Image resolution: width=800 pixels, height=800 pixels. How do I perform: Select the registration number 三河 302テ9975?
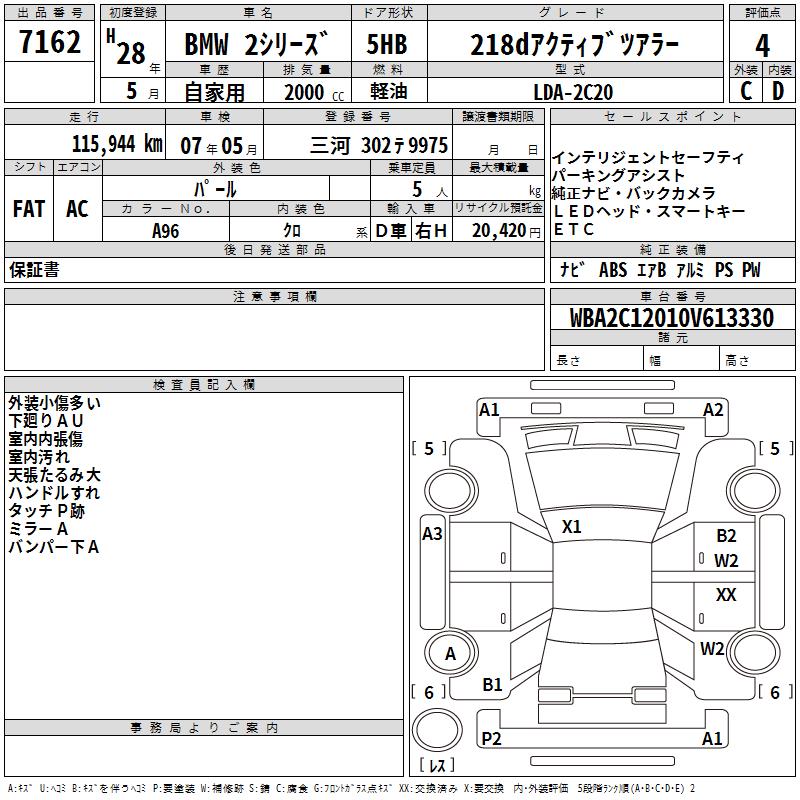pyautogui.click(x=379, y=145)
